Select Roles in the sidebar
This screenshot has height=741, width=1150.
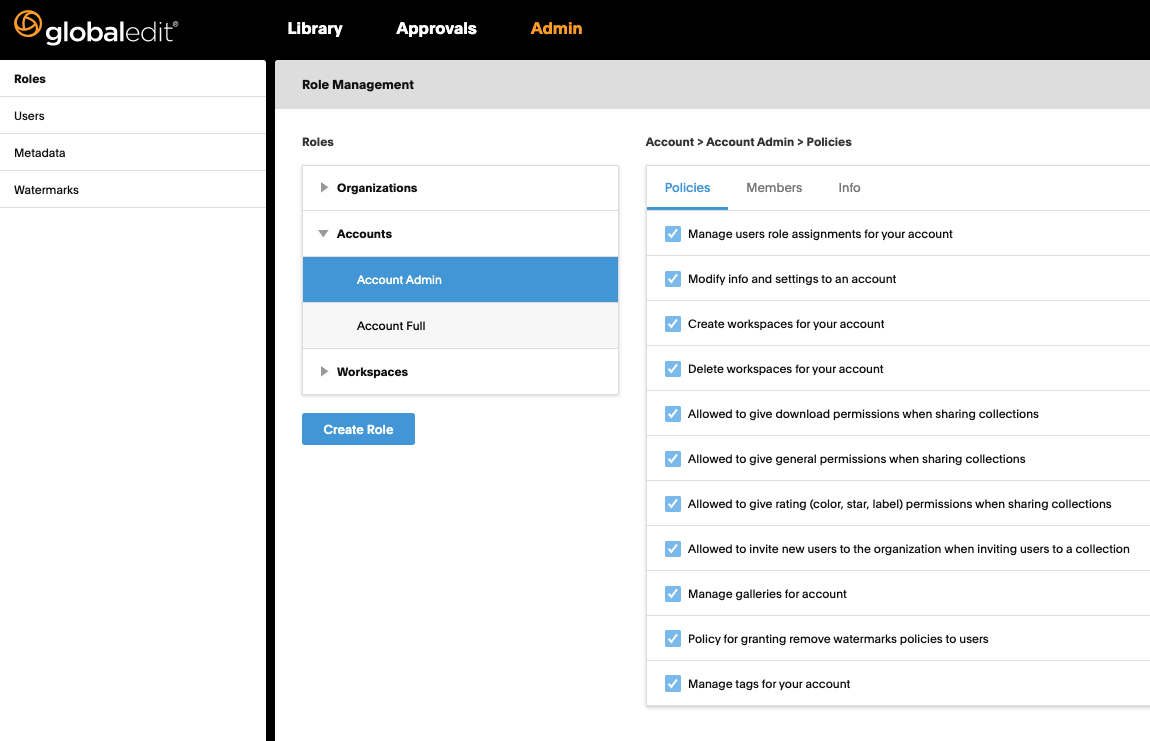click(x=133, y=79)
